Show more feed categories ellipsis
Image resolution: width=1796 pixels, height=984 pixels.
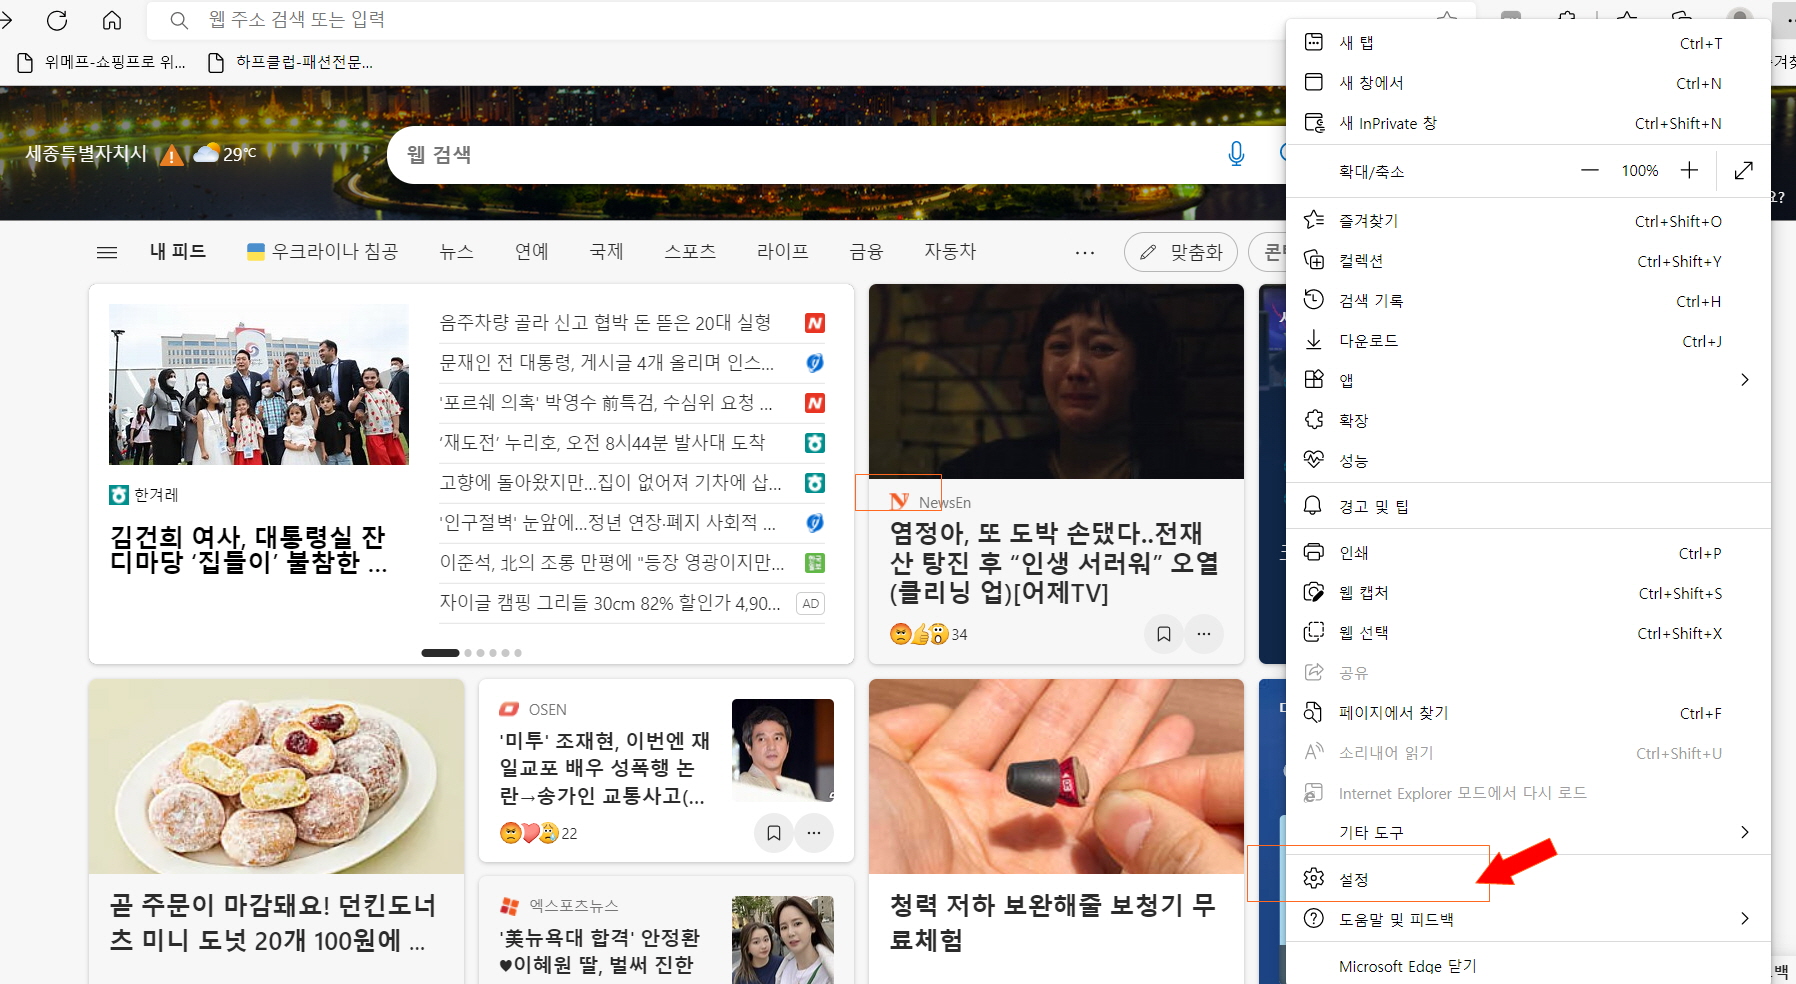pyautogui.click(x=1085, y=252)
